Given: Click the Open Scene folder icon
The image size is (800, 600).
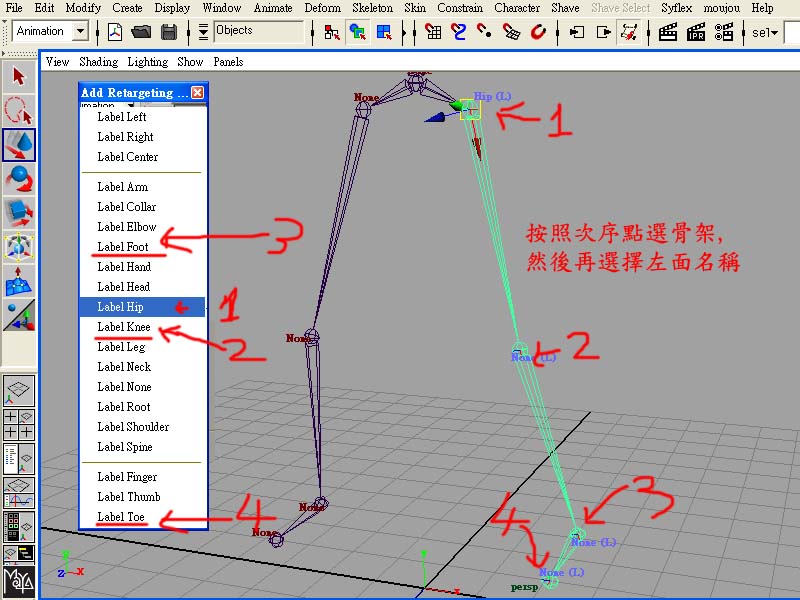Looking at the screenshot, I should [141, 32].
